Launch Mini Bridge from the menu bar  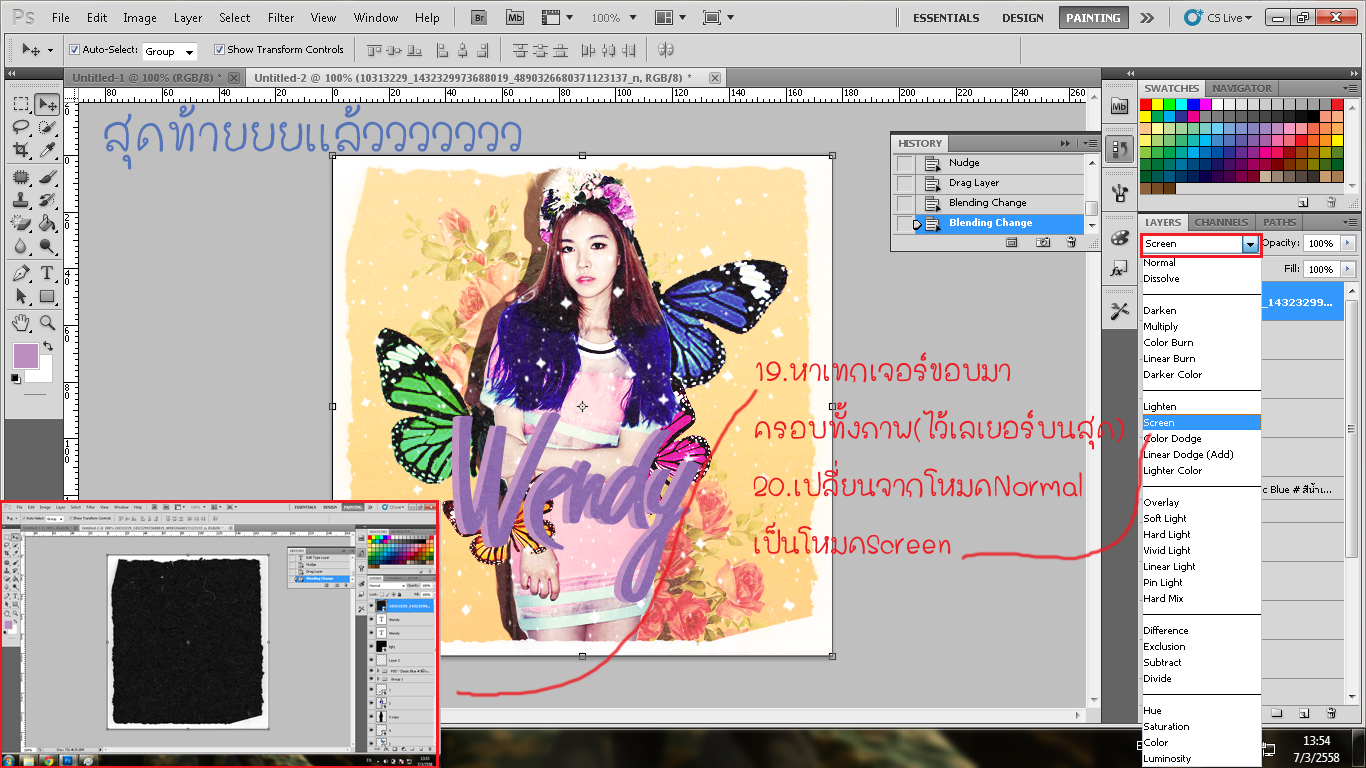click(x=514, y=17)
